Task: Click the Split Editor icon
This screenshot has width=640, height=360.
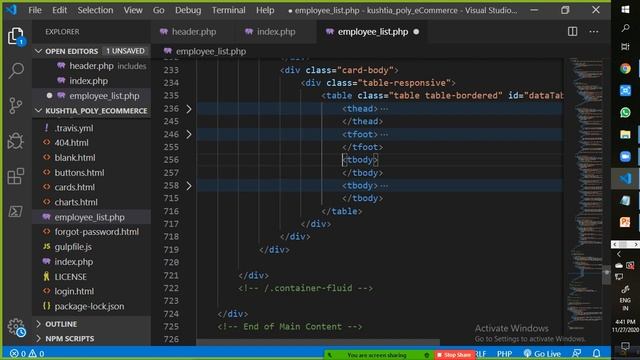Action: pos(572,31)
